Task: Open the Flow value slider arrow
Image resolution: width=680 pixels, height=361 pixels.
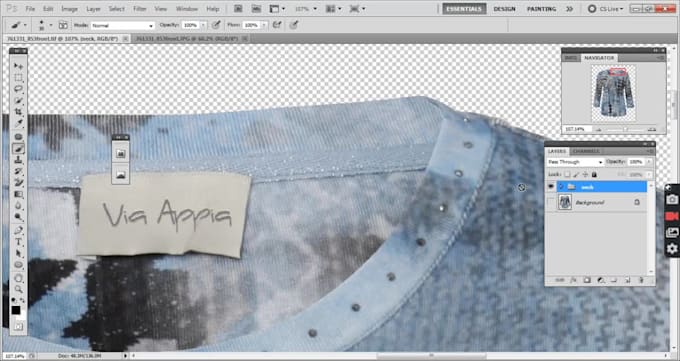Action: click(x=264, y=25)
